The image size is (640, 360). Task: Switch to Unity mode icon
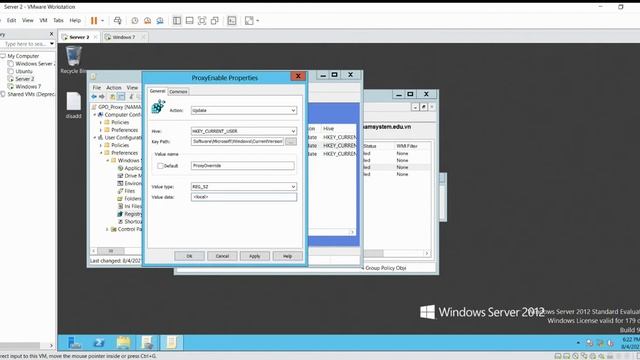pos(215,20)
